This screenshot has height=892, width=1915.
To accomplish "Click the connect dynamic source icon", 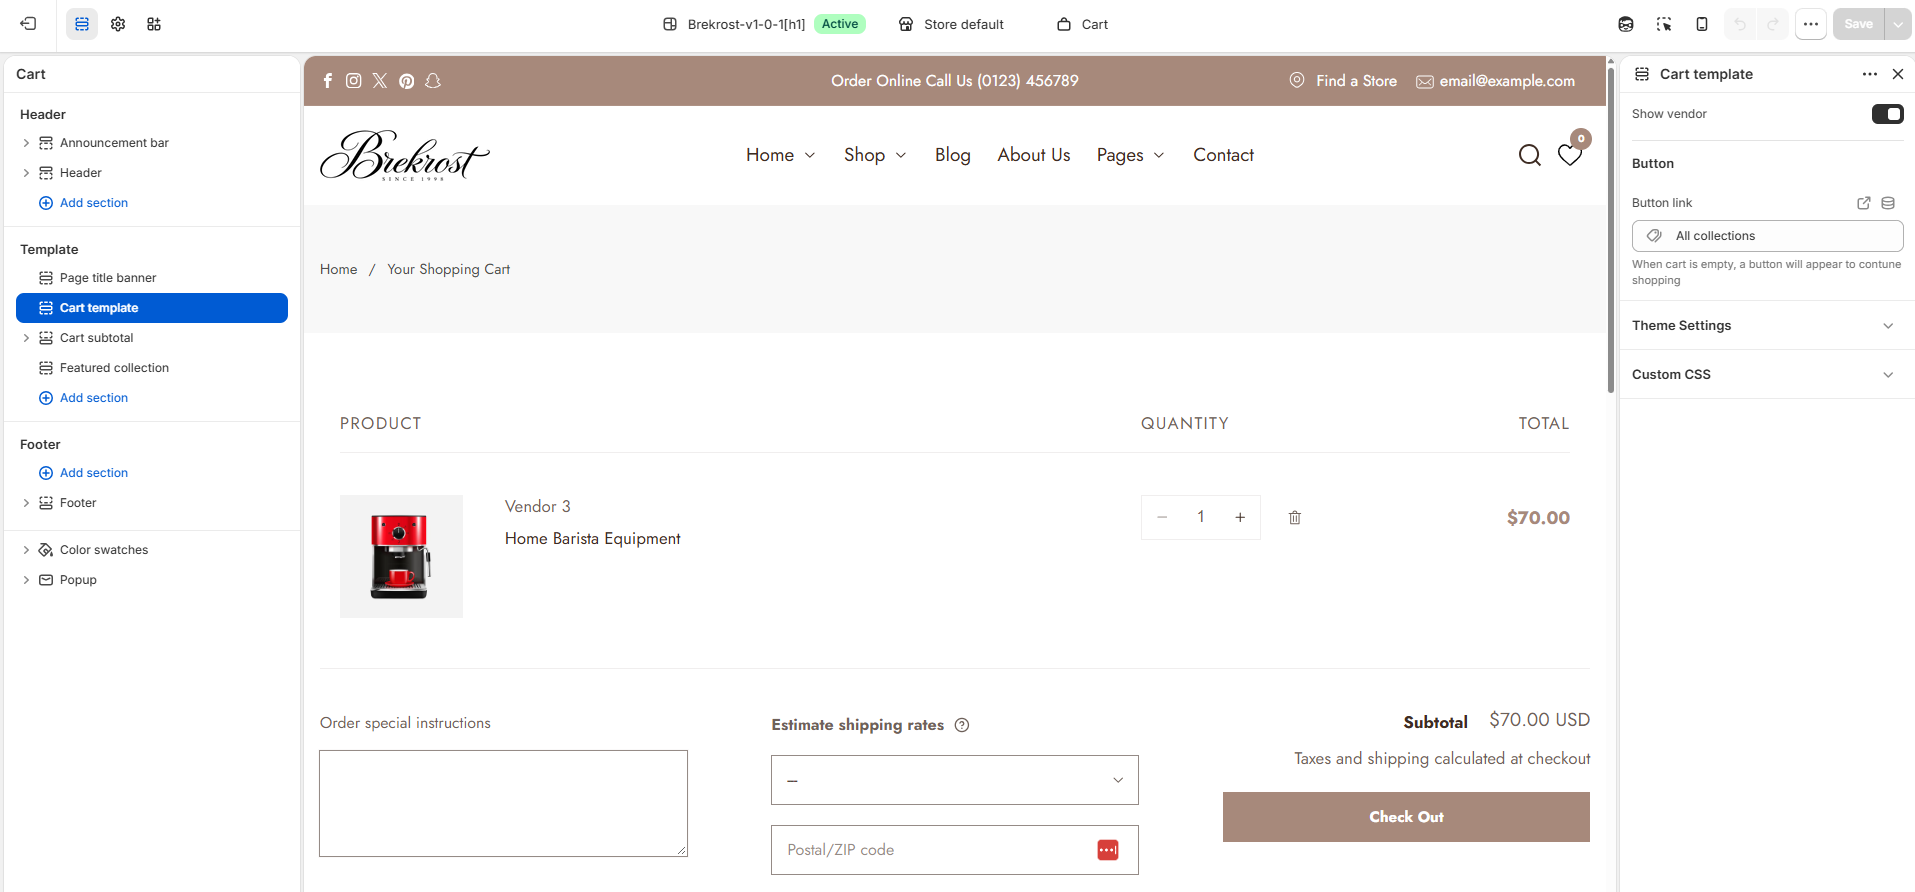I will [1888, 203].
